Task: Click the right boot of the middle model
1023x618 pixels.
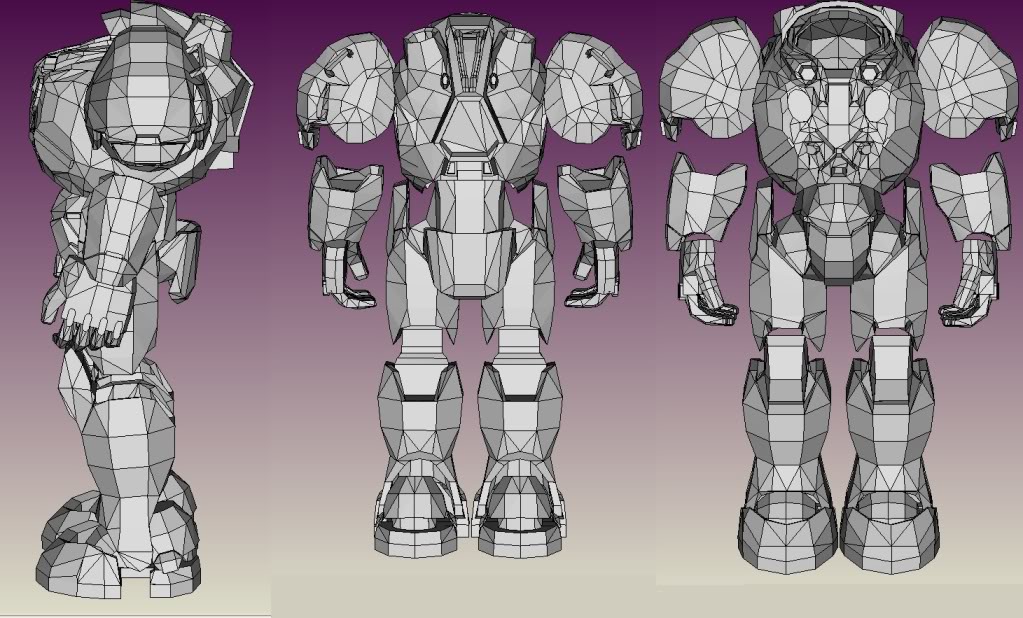Action: [x=520, y=506]
